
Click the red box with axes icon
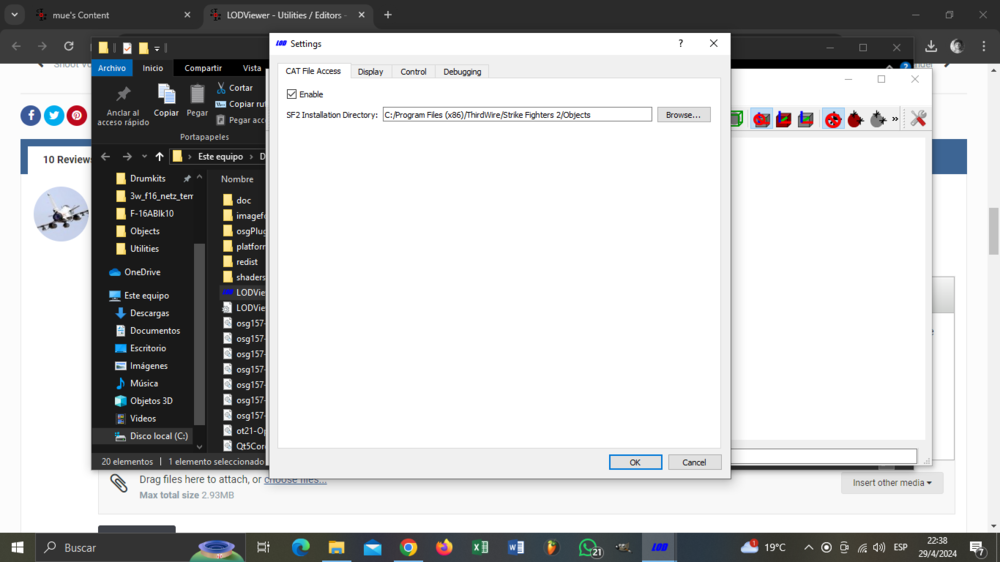point(784,119)
